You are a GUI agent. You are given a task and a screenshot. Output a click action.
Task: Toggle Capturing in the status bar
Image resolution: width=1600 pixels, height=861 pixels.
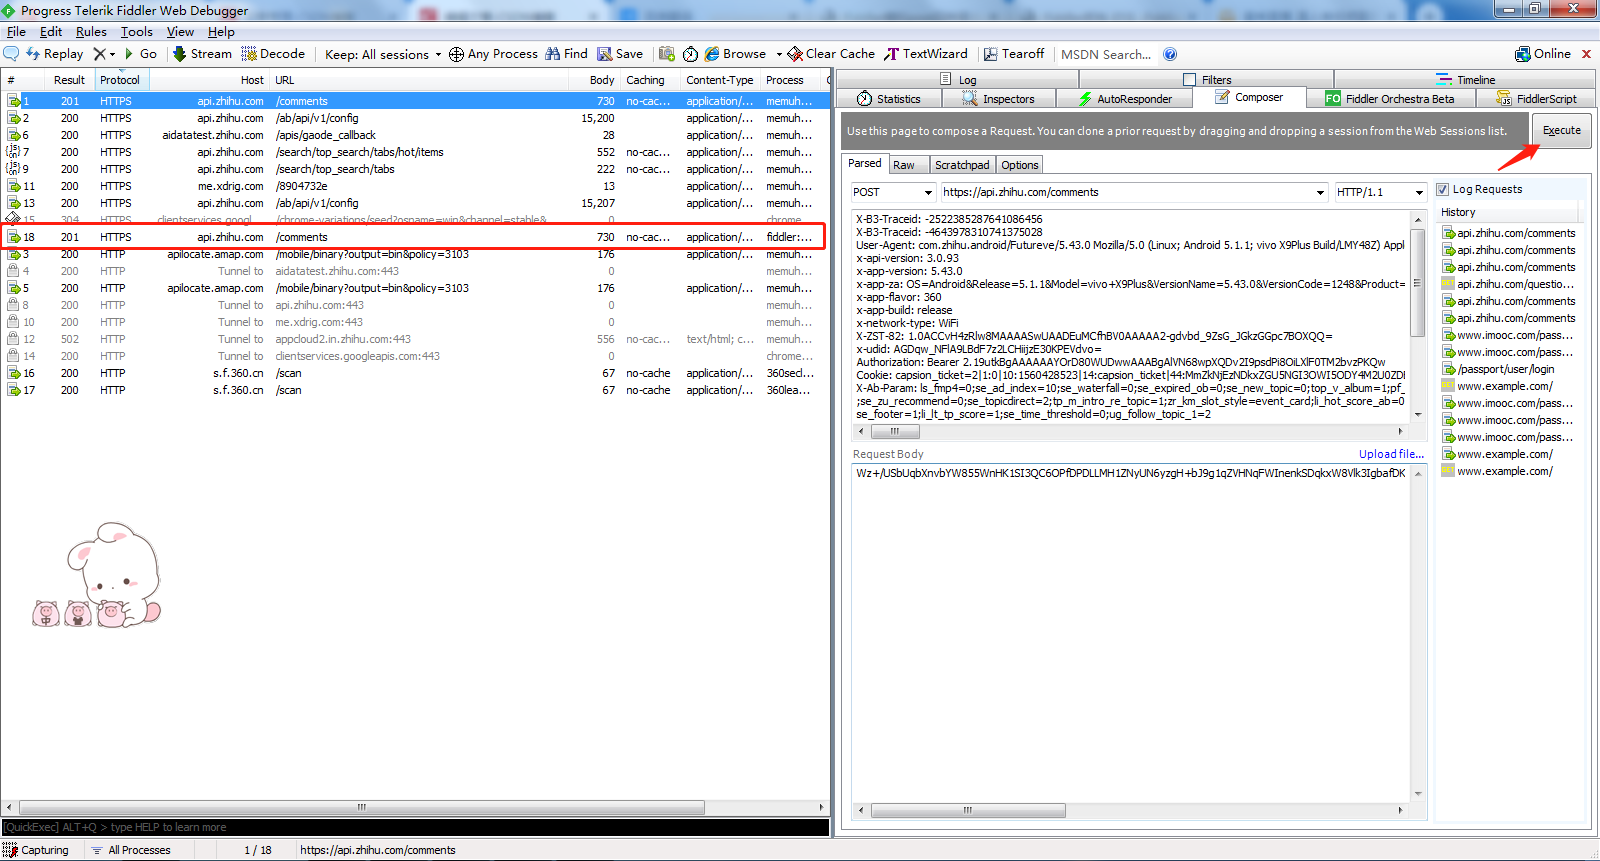(x=37, y=850)
